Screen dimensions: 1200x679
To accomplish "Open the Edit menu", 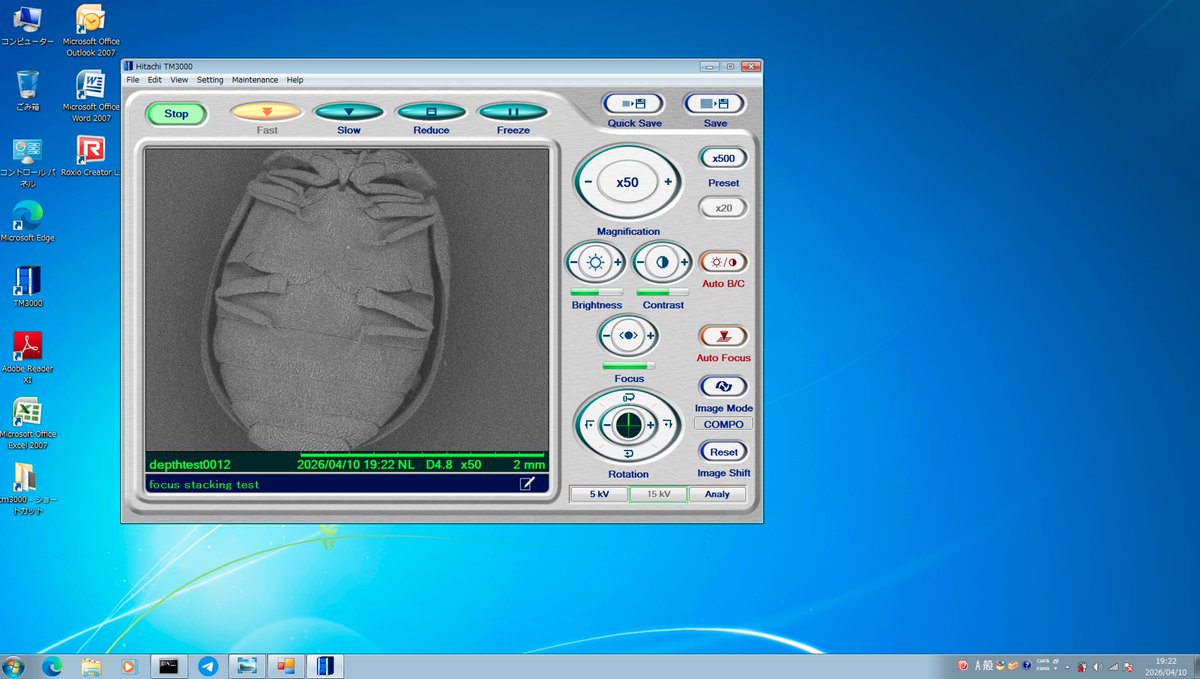I will (x=155, y=80).
